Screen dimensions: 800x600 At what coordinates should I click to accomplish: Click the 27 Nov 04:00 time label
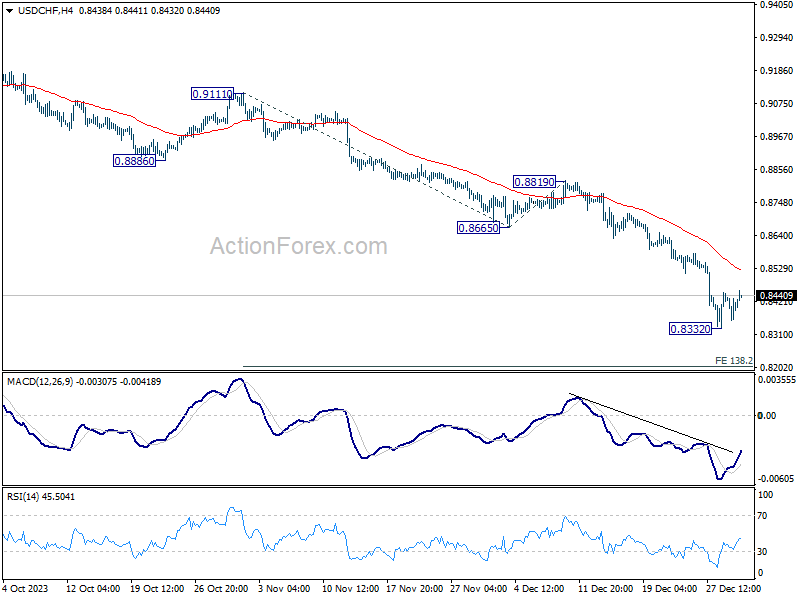[479, 589]
